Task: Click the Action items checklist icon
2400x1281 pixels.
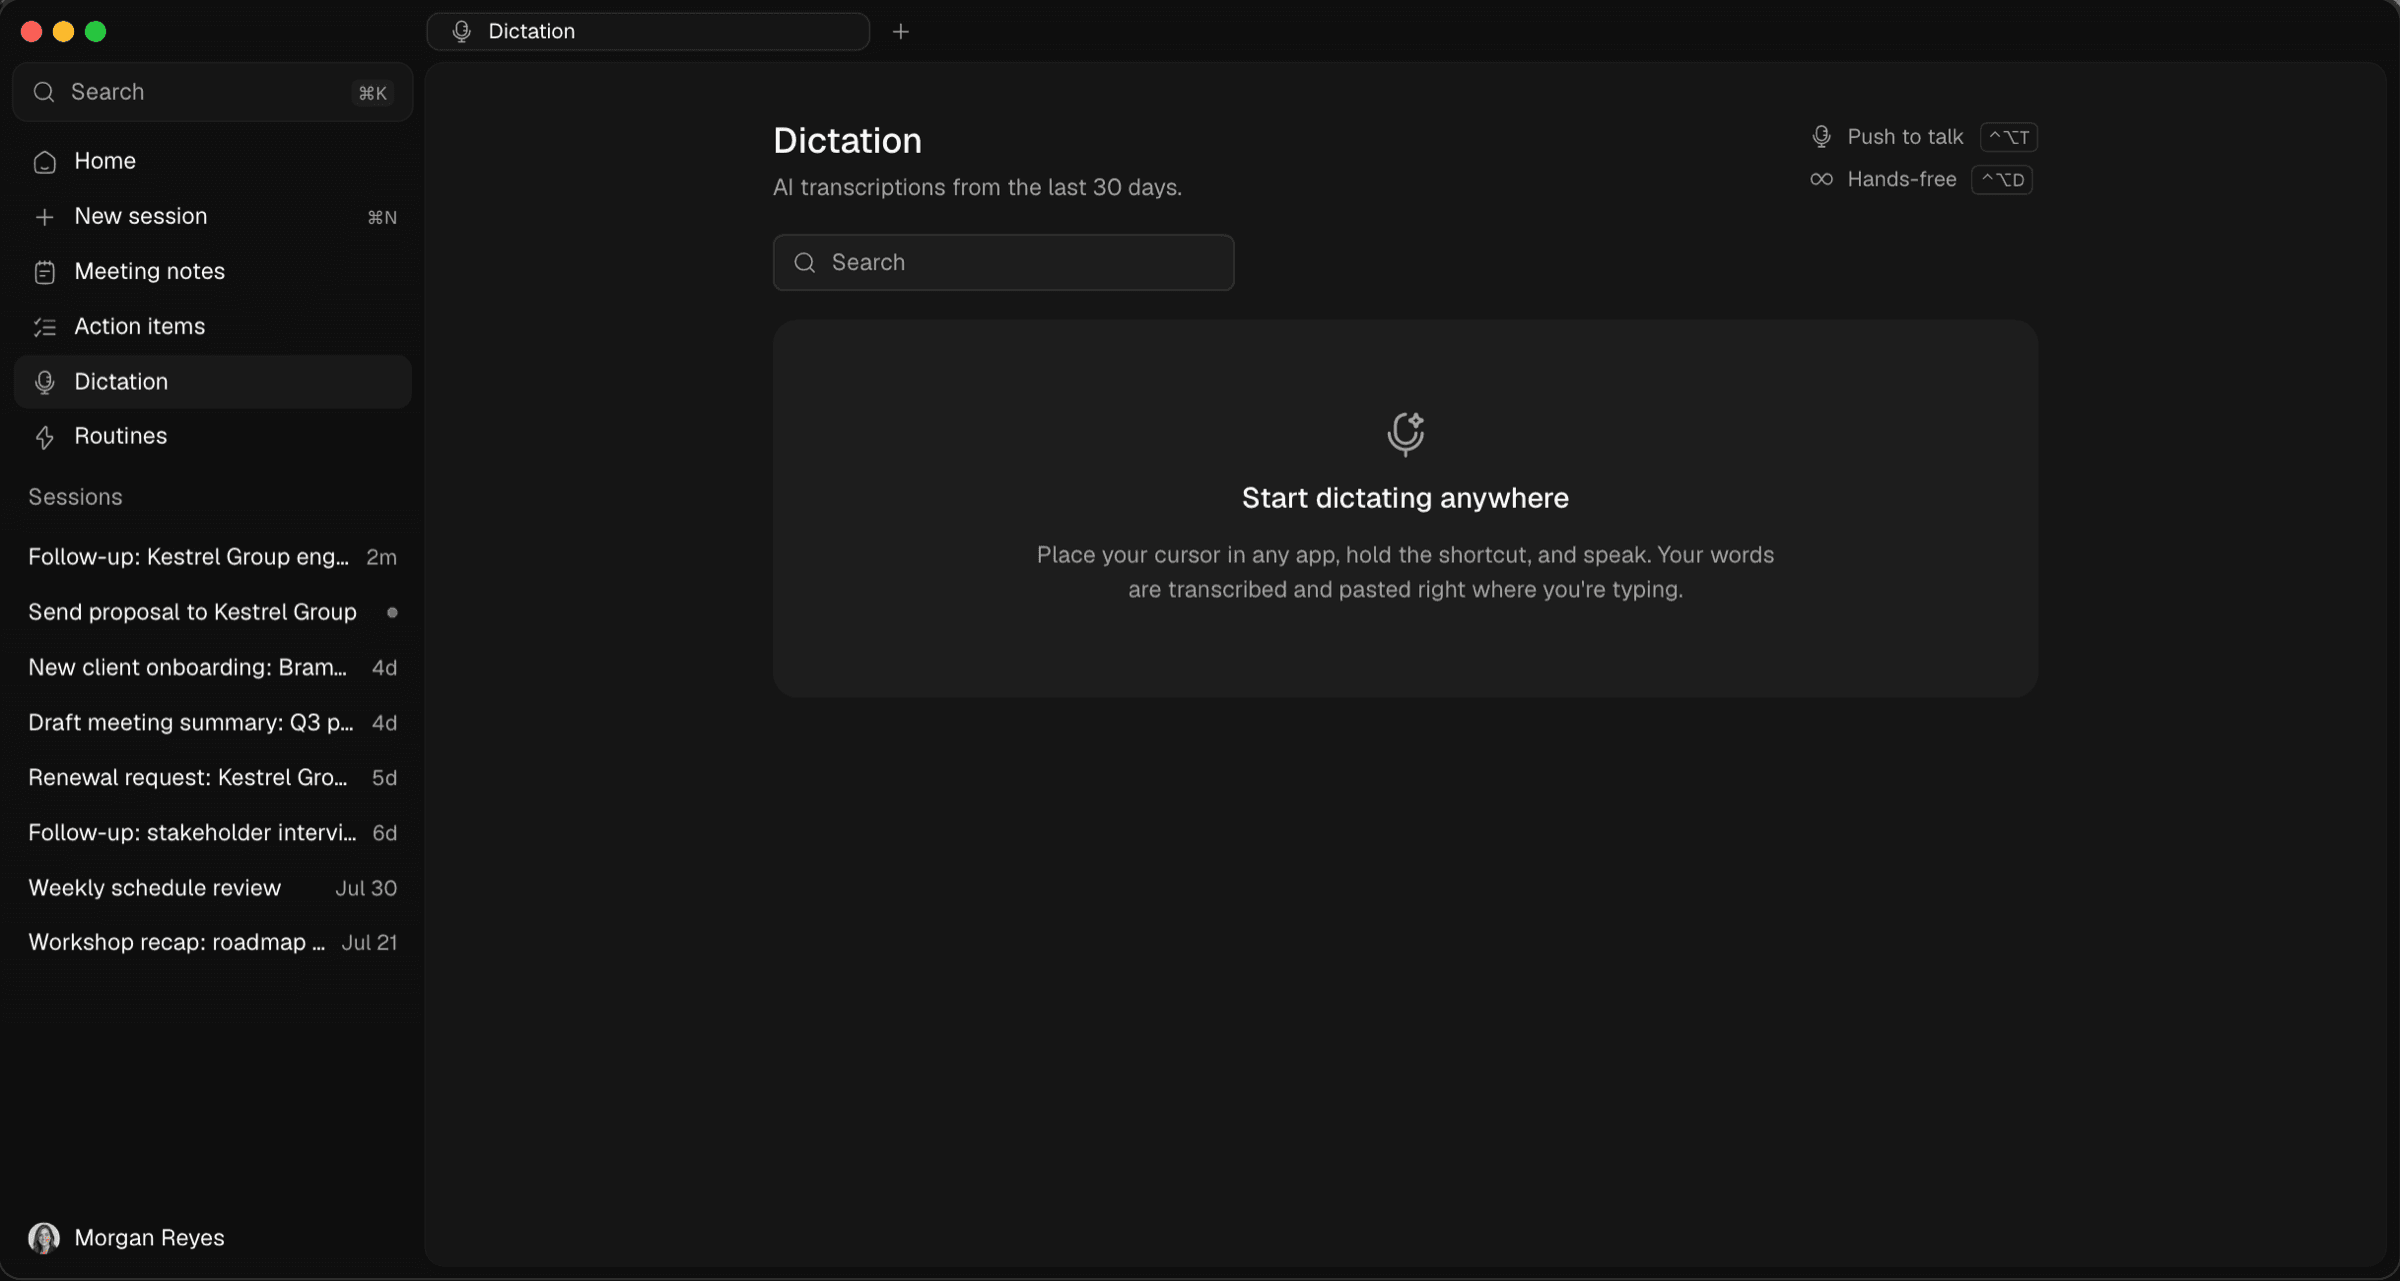Action: 44,327
